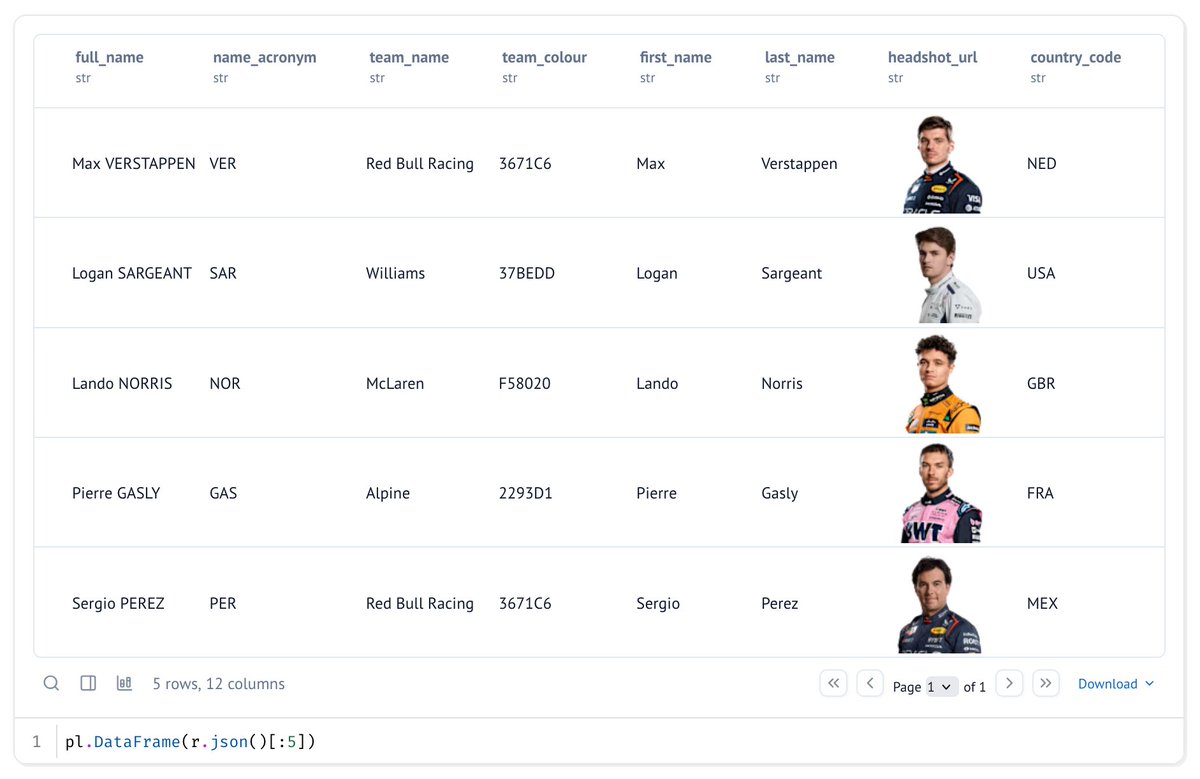Click the name_acronym column header

pyautogui.click(x=264, y=57)
